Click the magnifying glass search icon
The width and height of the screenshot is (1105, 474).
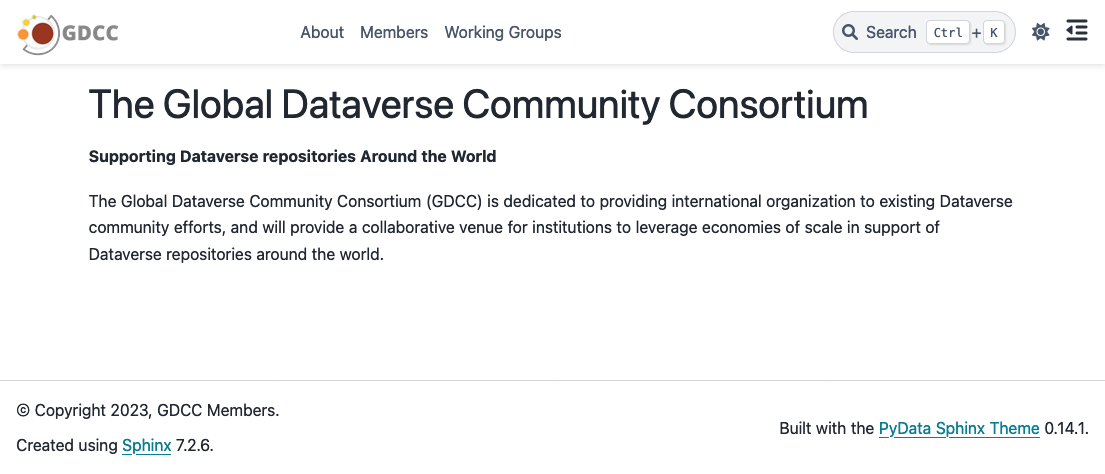click(850, 32)
